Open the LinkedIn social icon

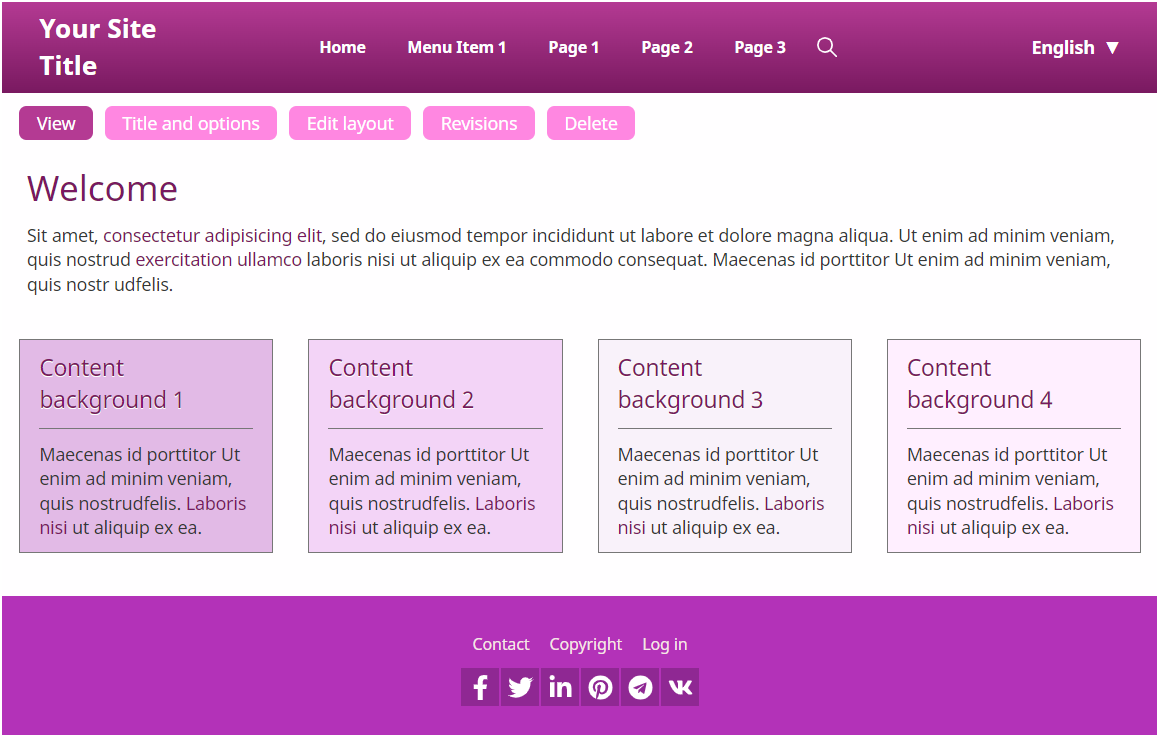tap(560, 687)
